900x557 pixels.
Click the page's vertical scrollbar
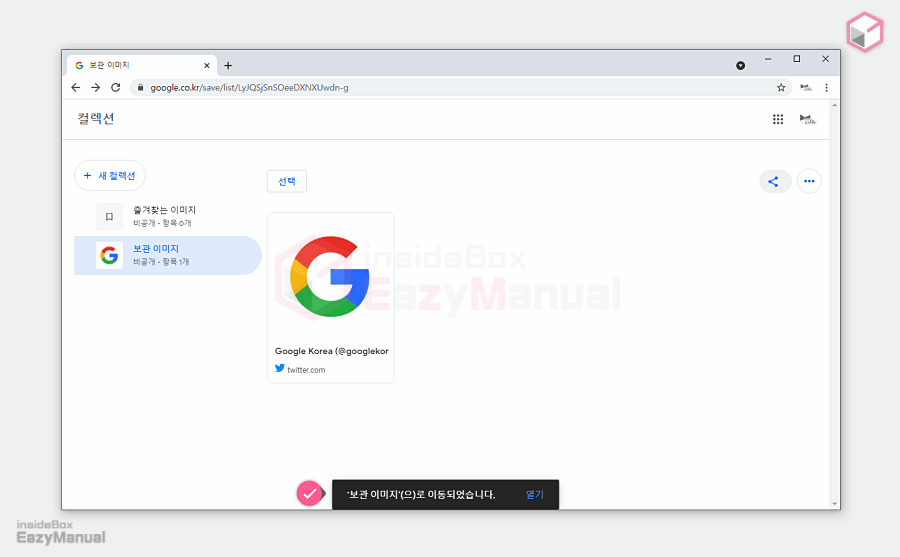coord(835,304)
